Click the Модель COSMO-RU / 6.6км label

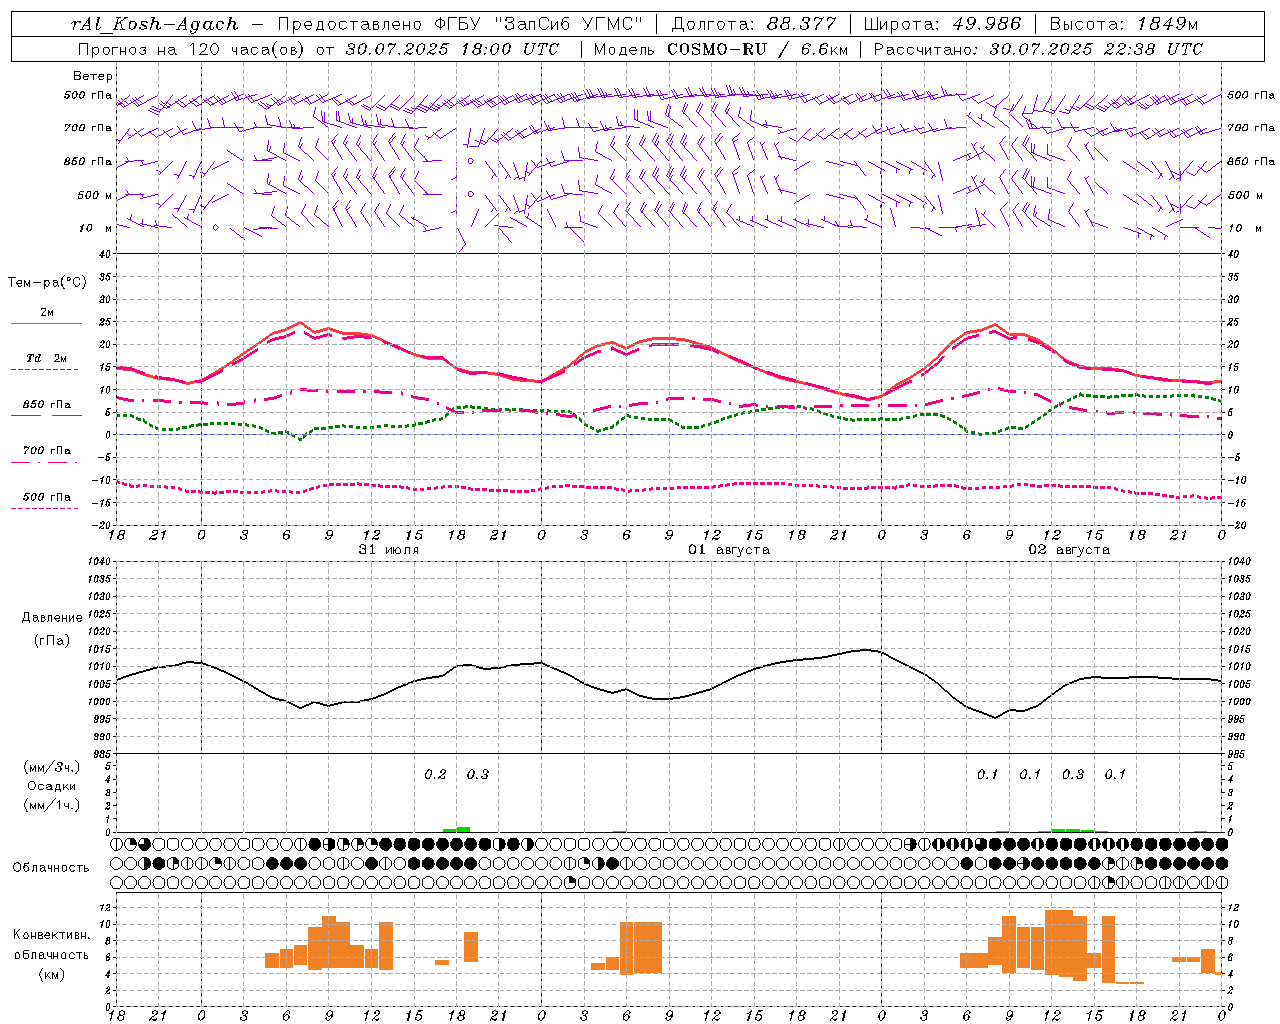(721, 49)
